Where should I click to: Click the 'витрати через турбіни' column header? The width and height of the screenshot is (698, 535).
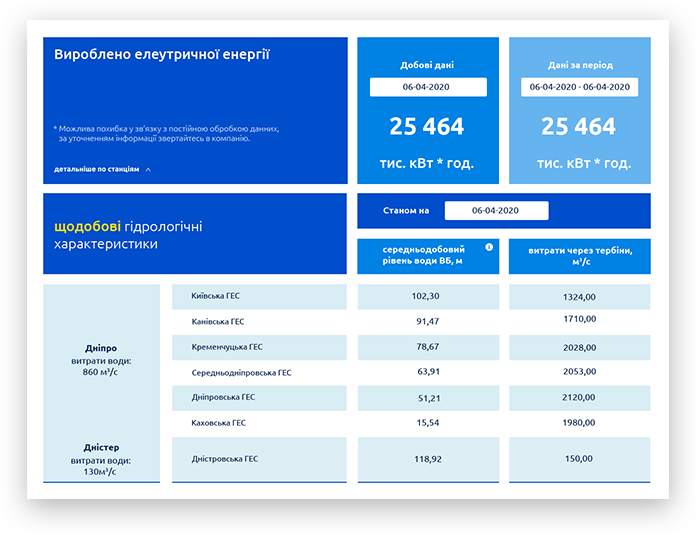point(580,256)
